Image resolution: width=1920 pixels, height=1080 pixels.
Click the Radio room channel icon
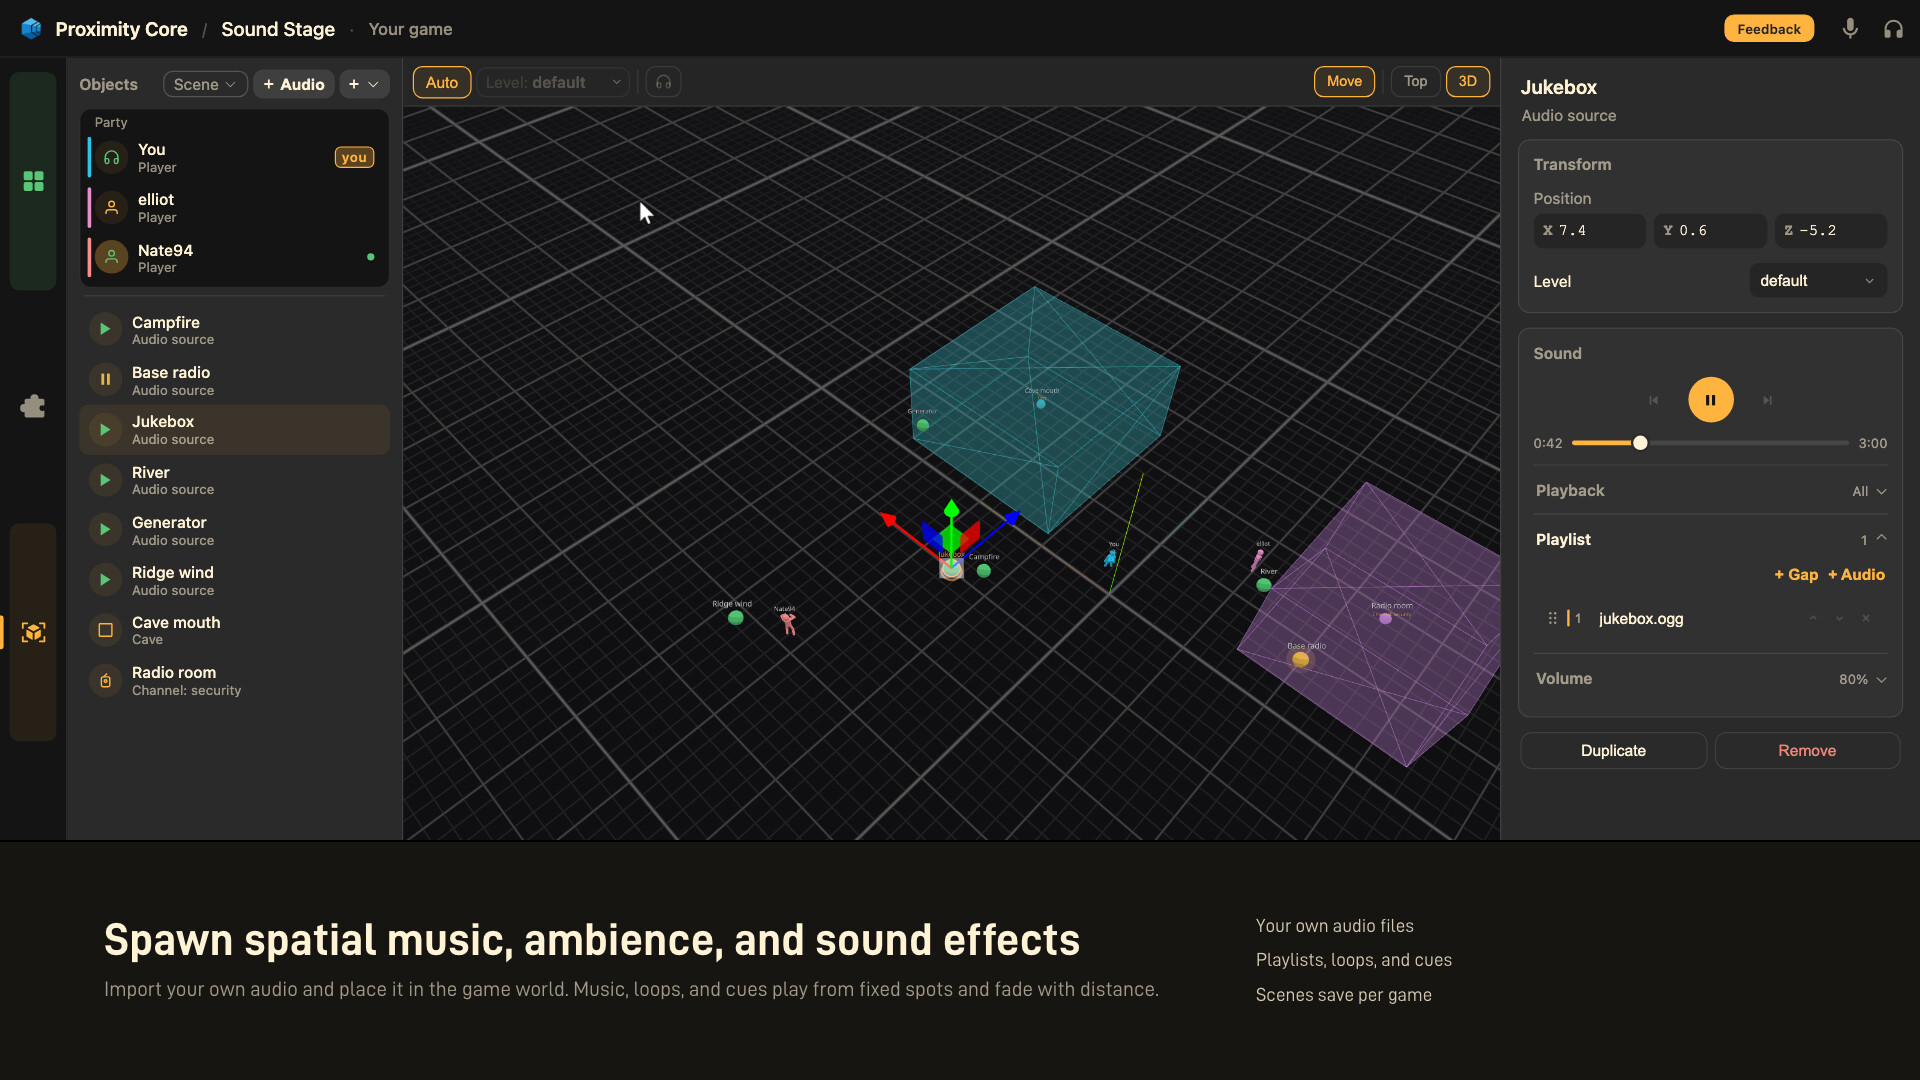(x=105, y=680)
